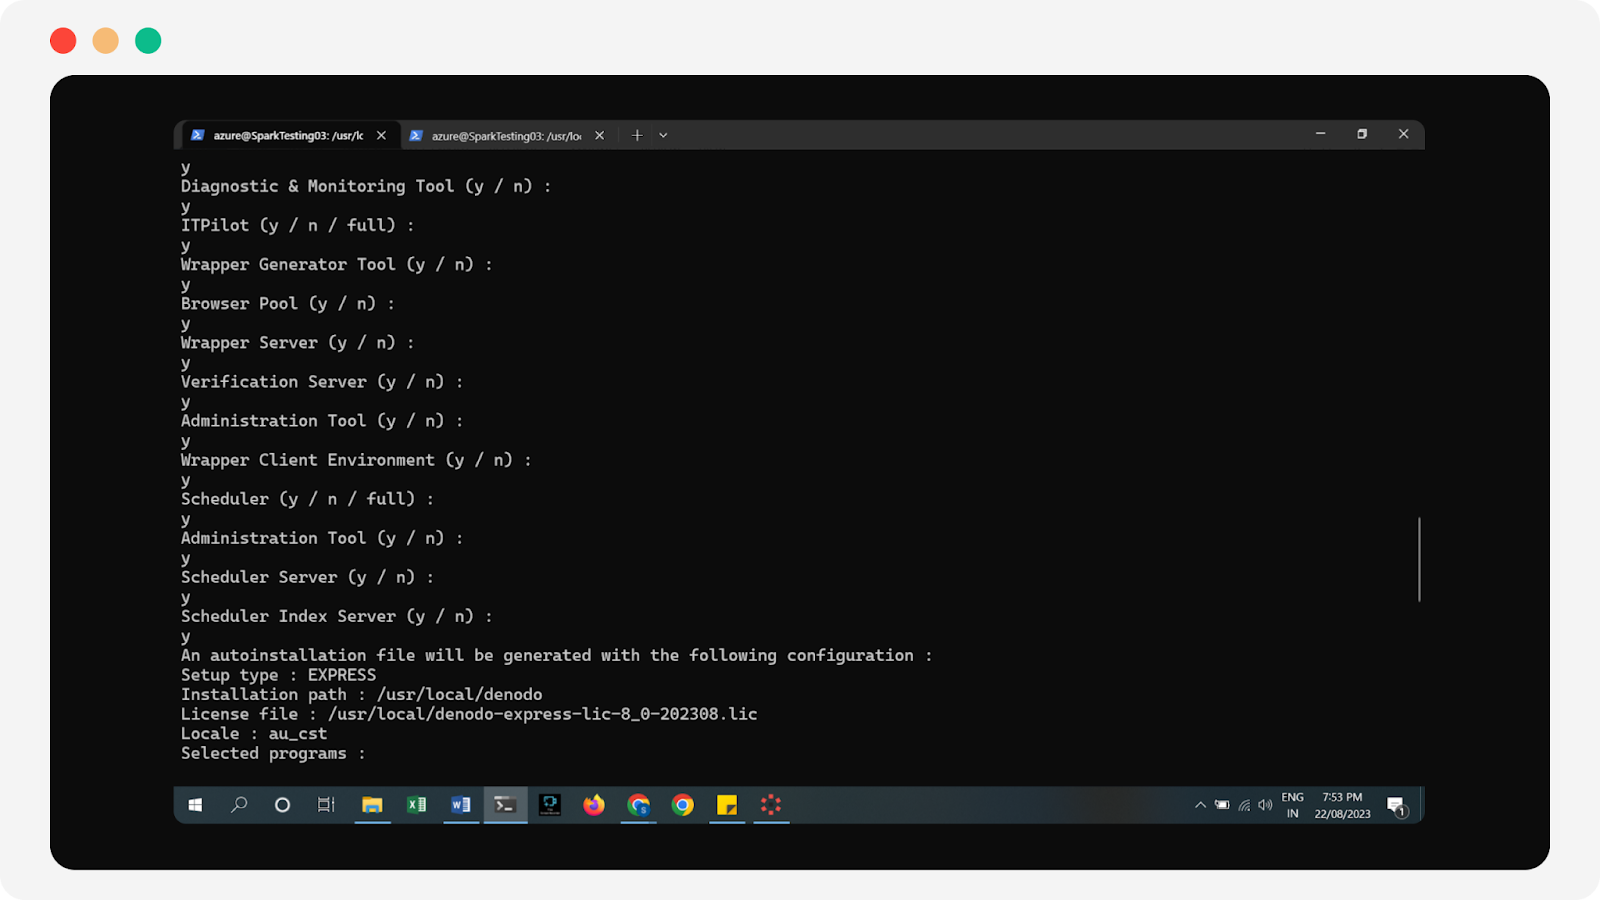The image size is (1600, 900).
Task: Click 'Scheduler Index Server (y / n) :' line
Action: click(x=337, y=616)
